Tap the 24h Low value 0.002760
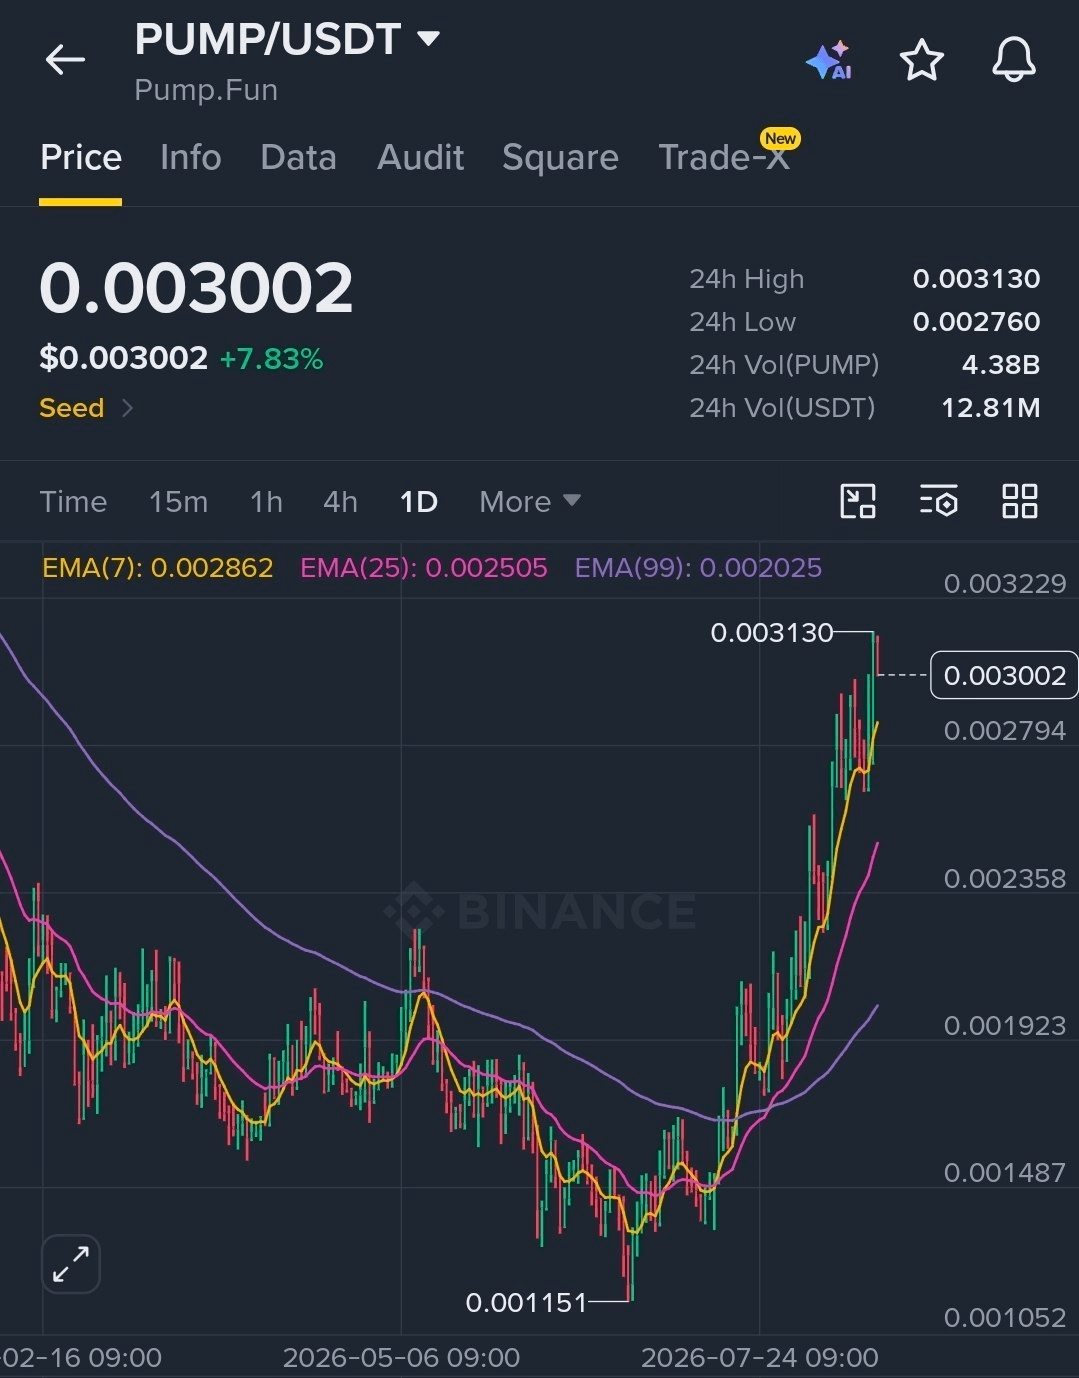The width and height of the screenshot is (1079, 1378). tap(976, 322)
